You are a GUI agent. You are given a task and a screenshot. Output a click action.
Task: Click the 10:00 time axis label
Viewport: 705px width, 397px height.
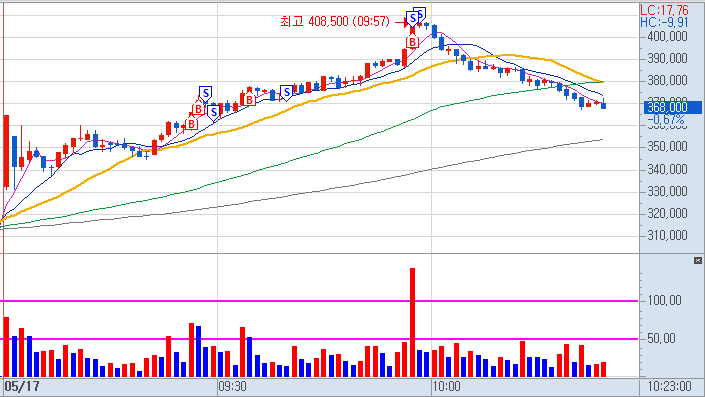[x=446, y=387]
